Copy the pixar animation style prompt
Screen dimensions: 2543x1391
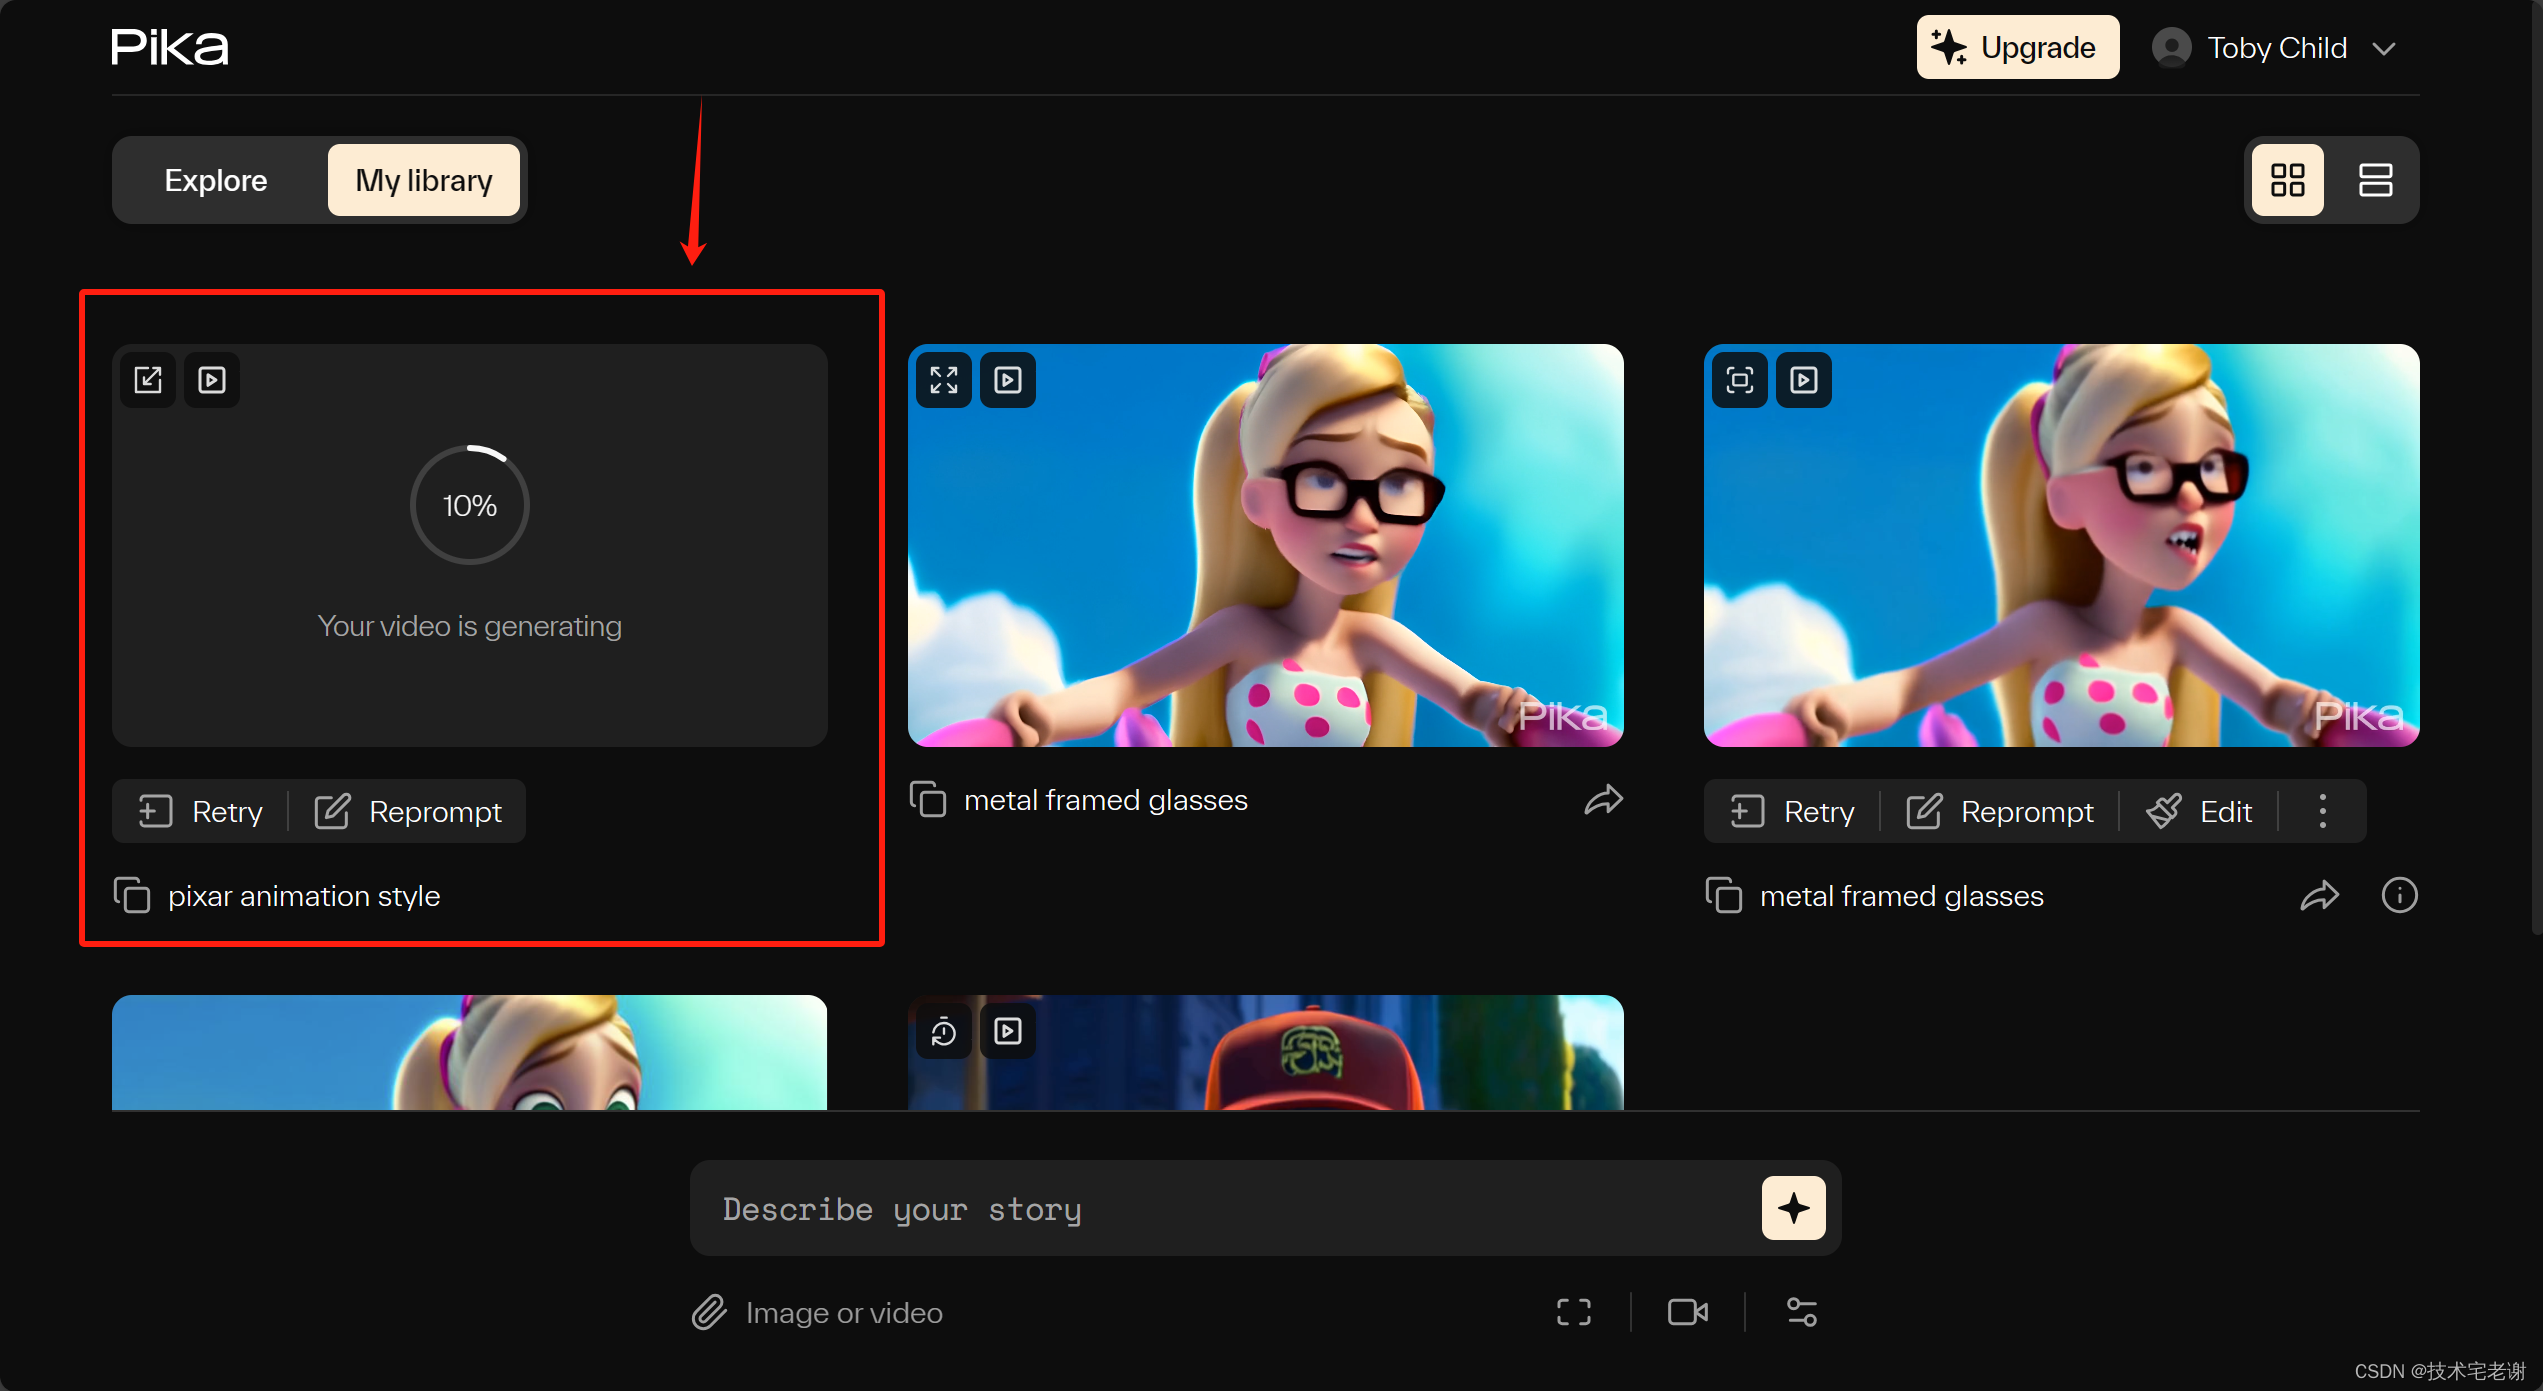132,896
